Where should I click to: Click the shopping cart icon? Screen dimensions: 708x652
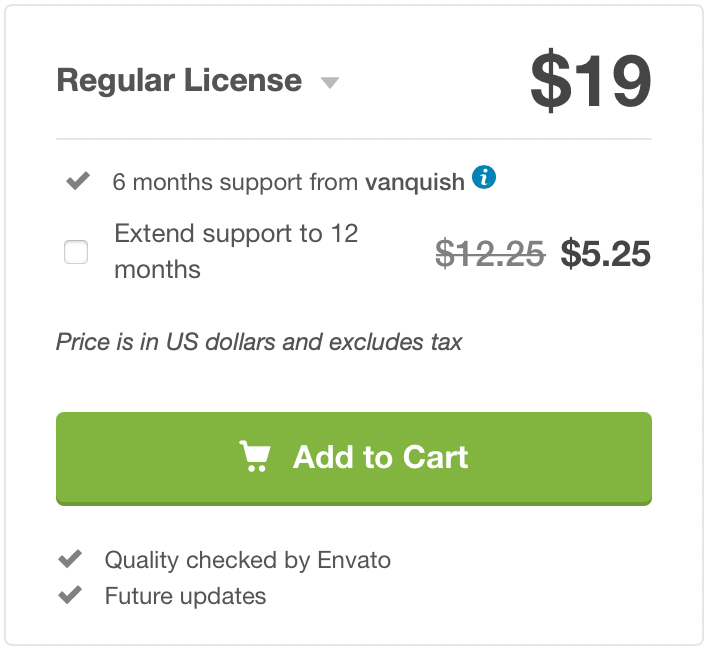(255, 456)
